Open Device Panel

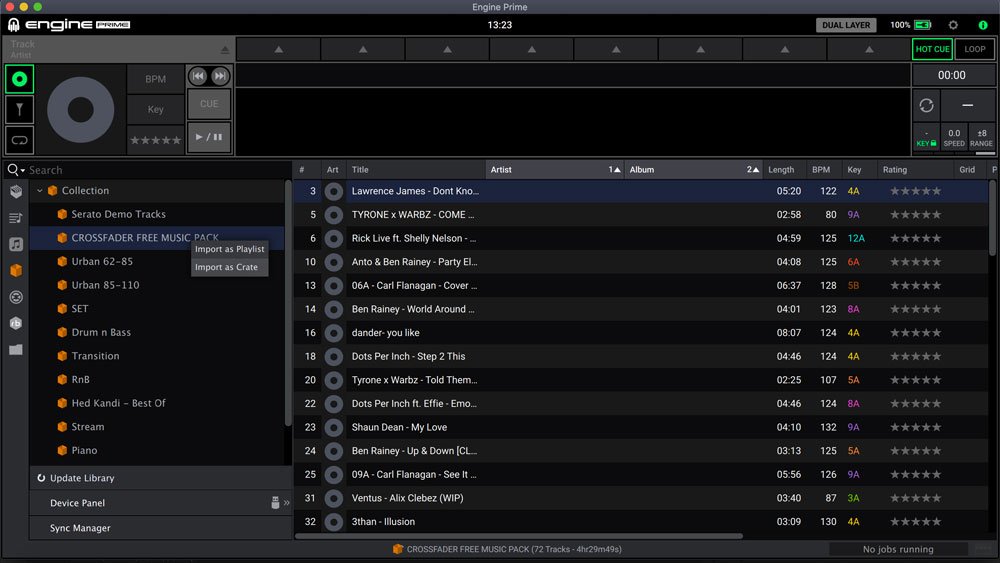pyautogui.click(x=77, y=503)
